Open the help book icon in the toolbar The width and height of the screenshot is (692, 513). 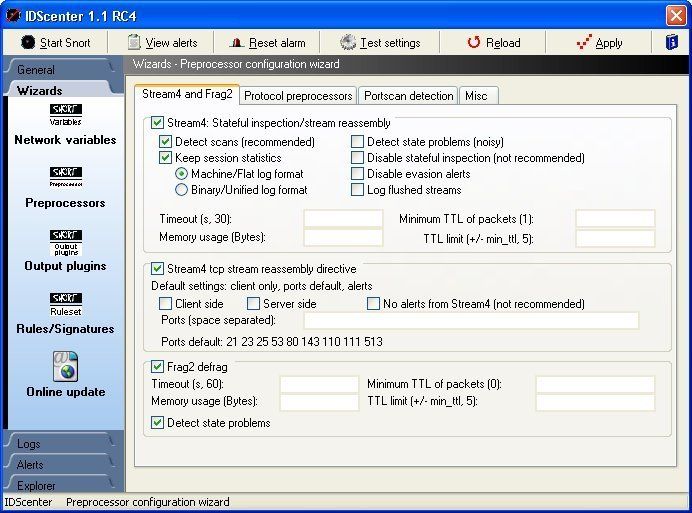coord(672,42)
